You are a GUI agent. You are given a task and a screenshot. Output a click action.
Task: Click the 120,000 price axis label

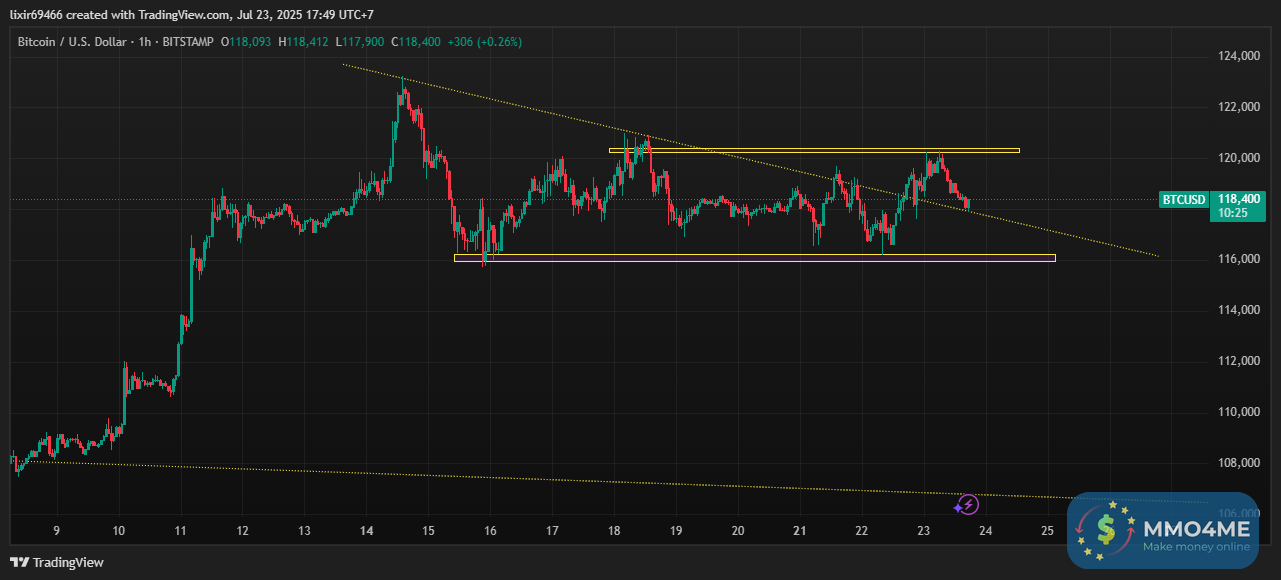1239,158
